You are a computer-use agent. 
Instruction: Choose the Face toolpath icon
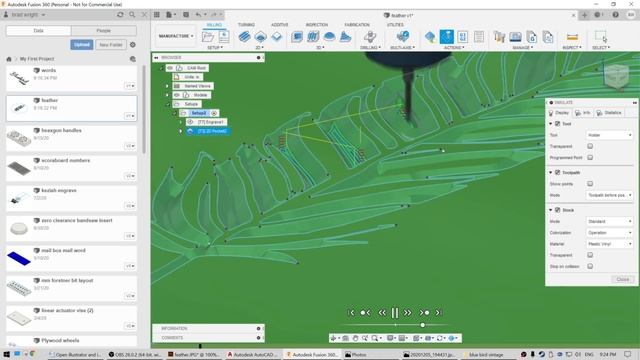click(x=276, y=37)
